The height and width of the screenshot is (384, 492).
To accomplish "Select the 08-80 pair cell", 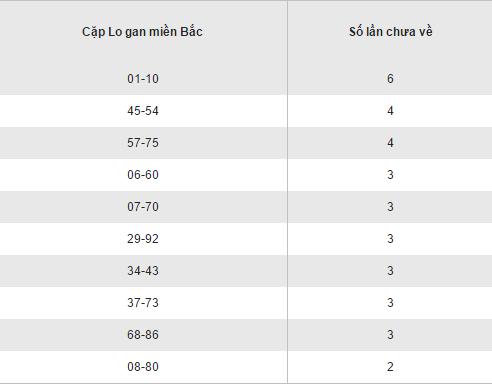I will pyautogui.click(x=143, y=367).
